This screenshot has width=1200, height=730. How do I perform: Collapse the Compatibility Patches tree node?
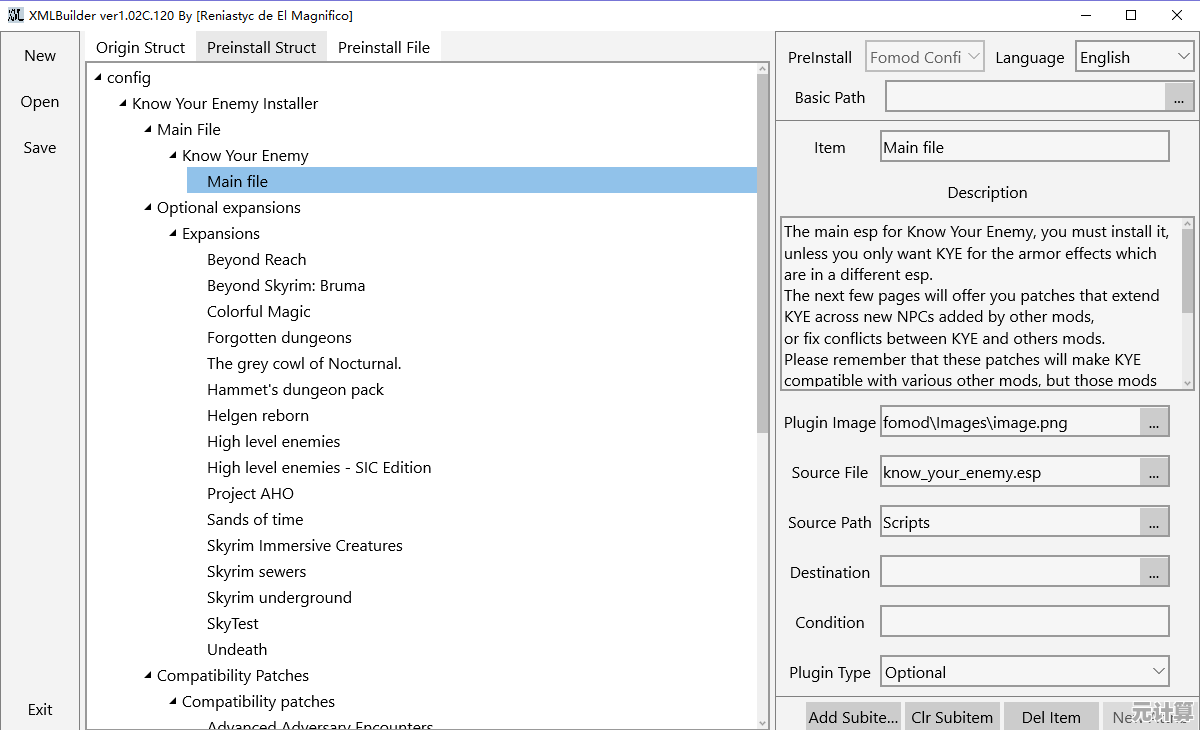tap(148, 676)
